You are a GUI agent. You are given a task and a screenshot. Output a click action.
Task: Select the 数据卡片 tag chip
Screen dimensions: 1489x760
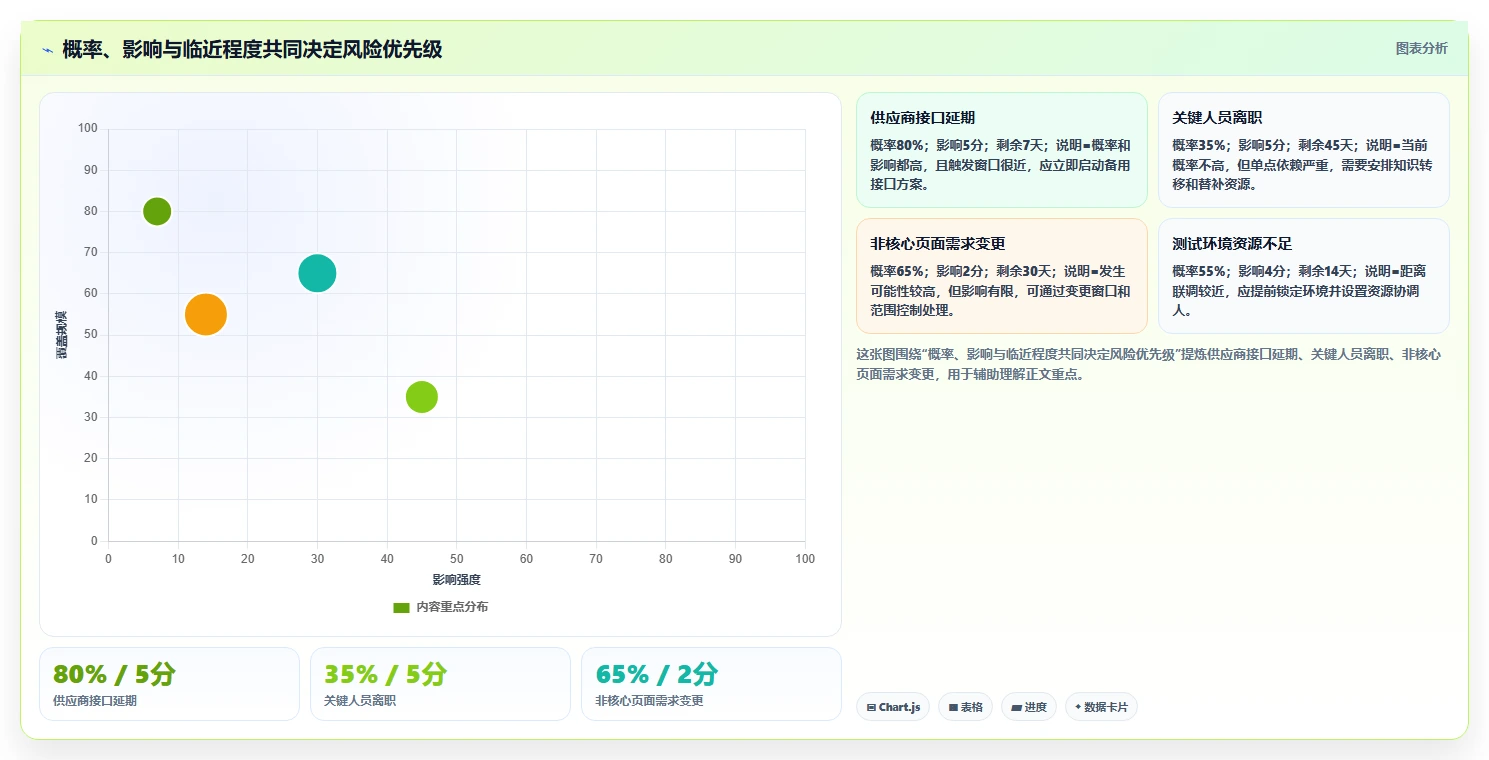(x=1101, y=707)
